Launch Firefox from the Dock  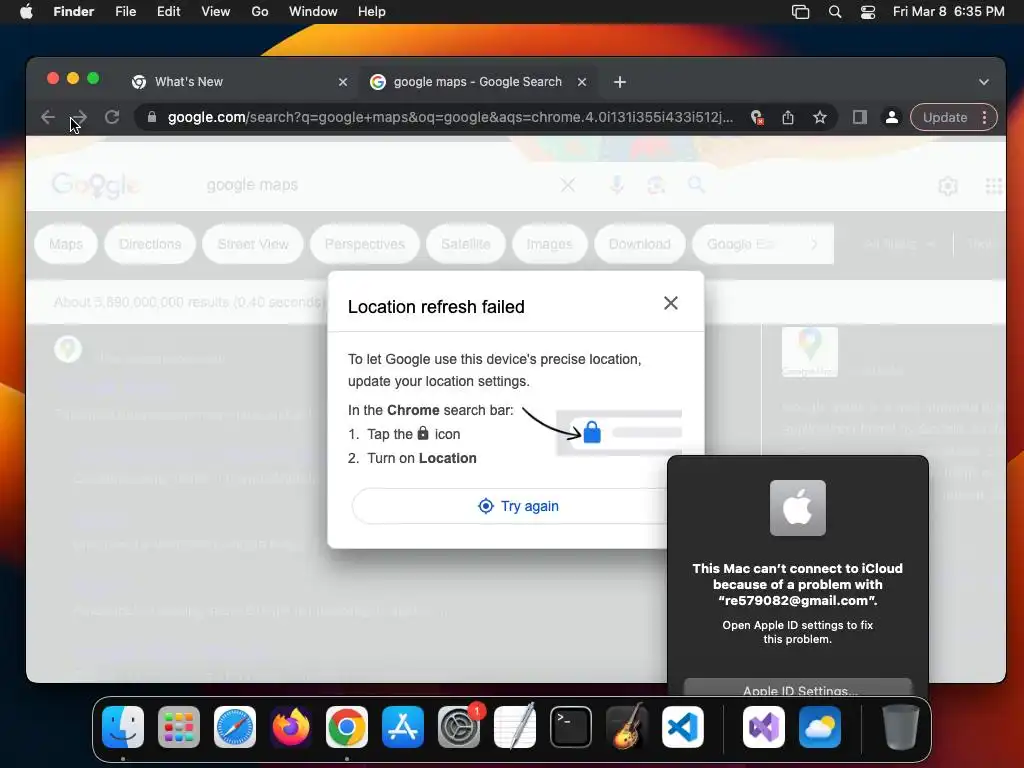[291, 727]
